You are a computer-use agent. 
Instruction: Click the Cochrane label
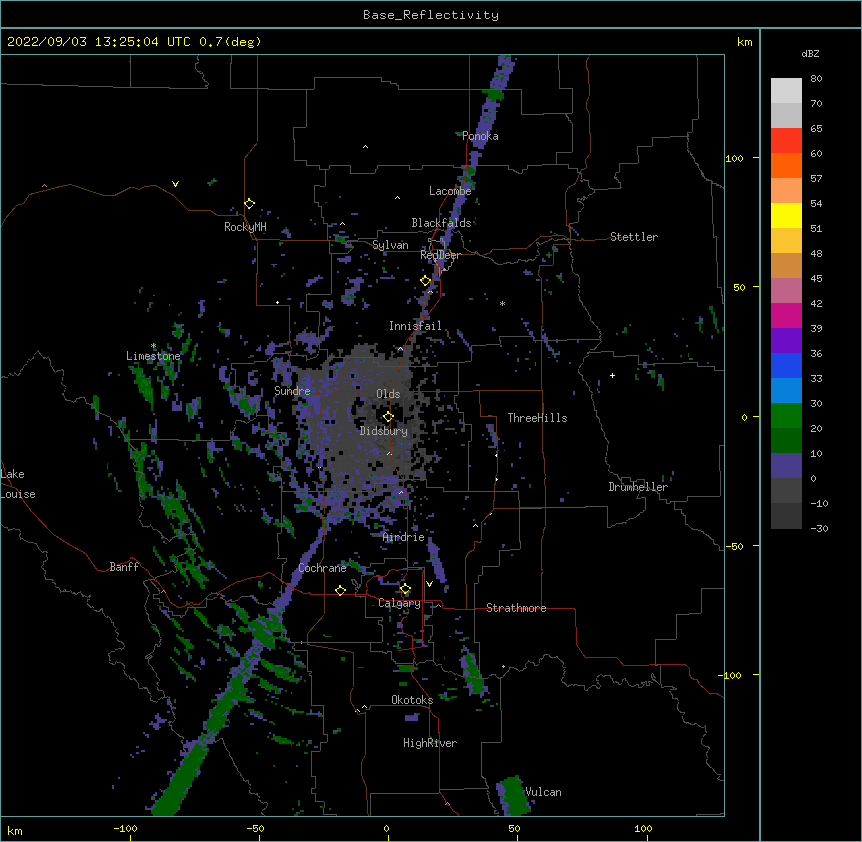pyautogui.click(x=322, y=568)
